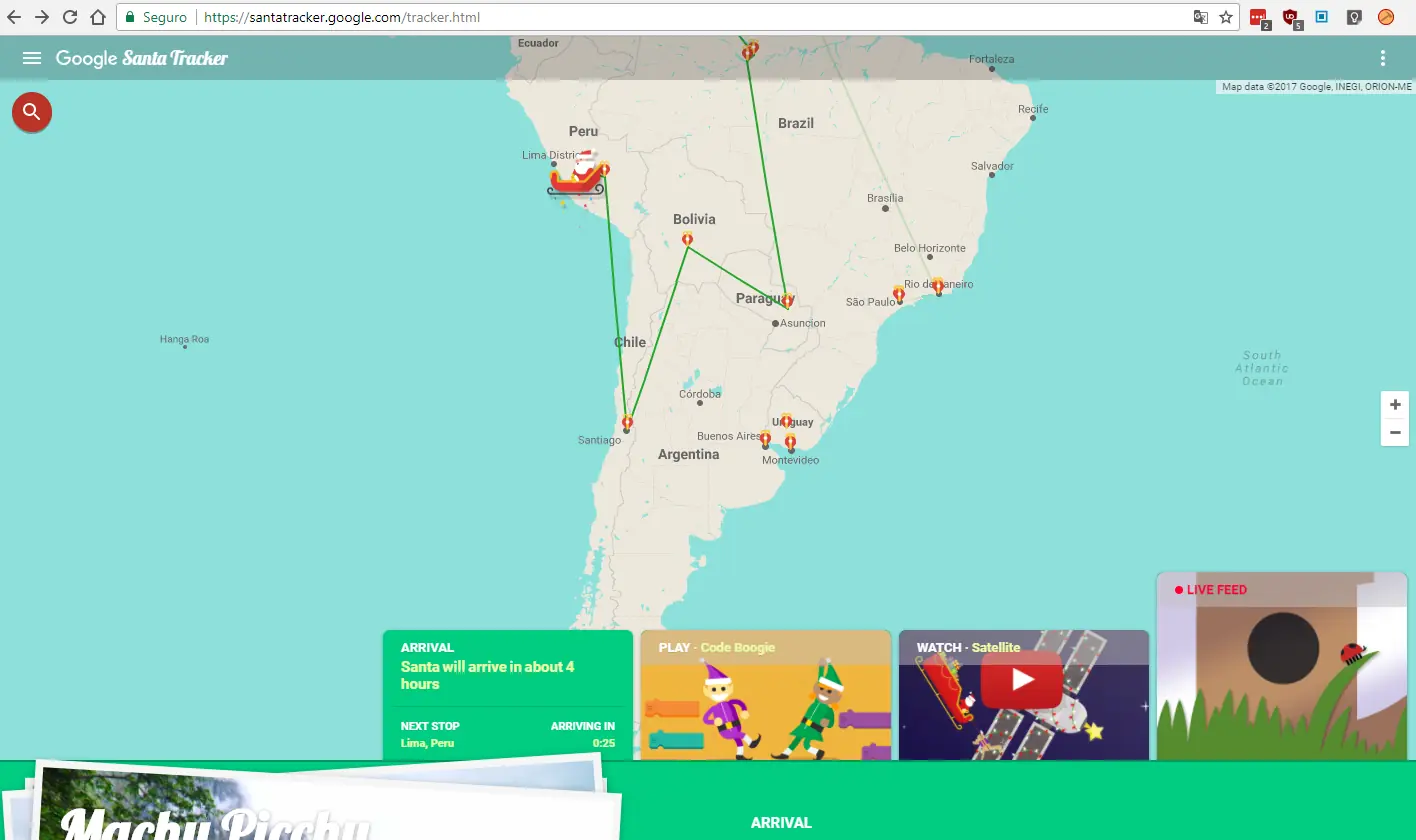The height and width of the screenshot is (840, 1416).
Task: Click inside the browser address bar
Action: 600,17
